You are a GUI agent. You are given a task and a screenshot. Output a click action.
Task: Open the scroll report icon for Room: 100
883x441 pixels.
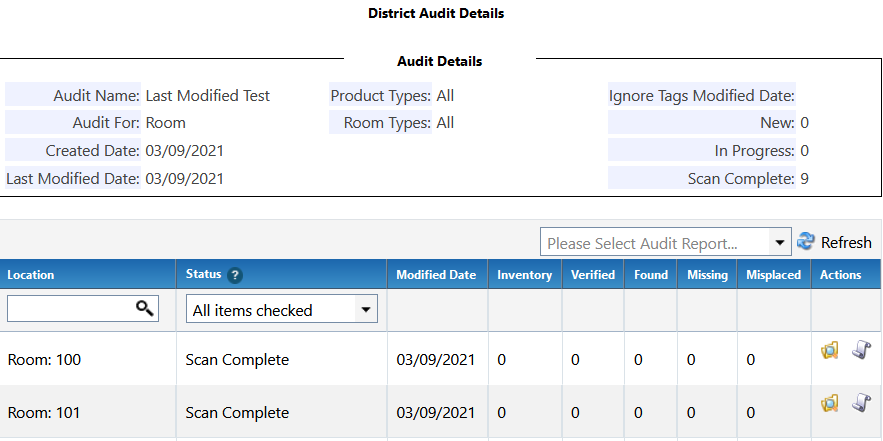click(862, 349)
